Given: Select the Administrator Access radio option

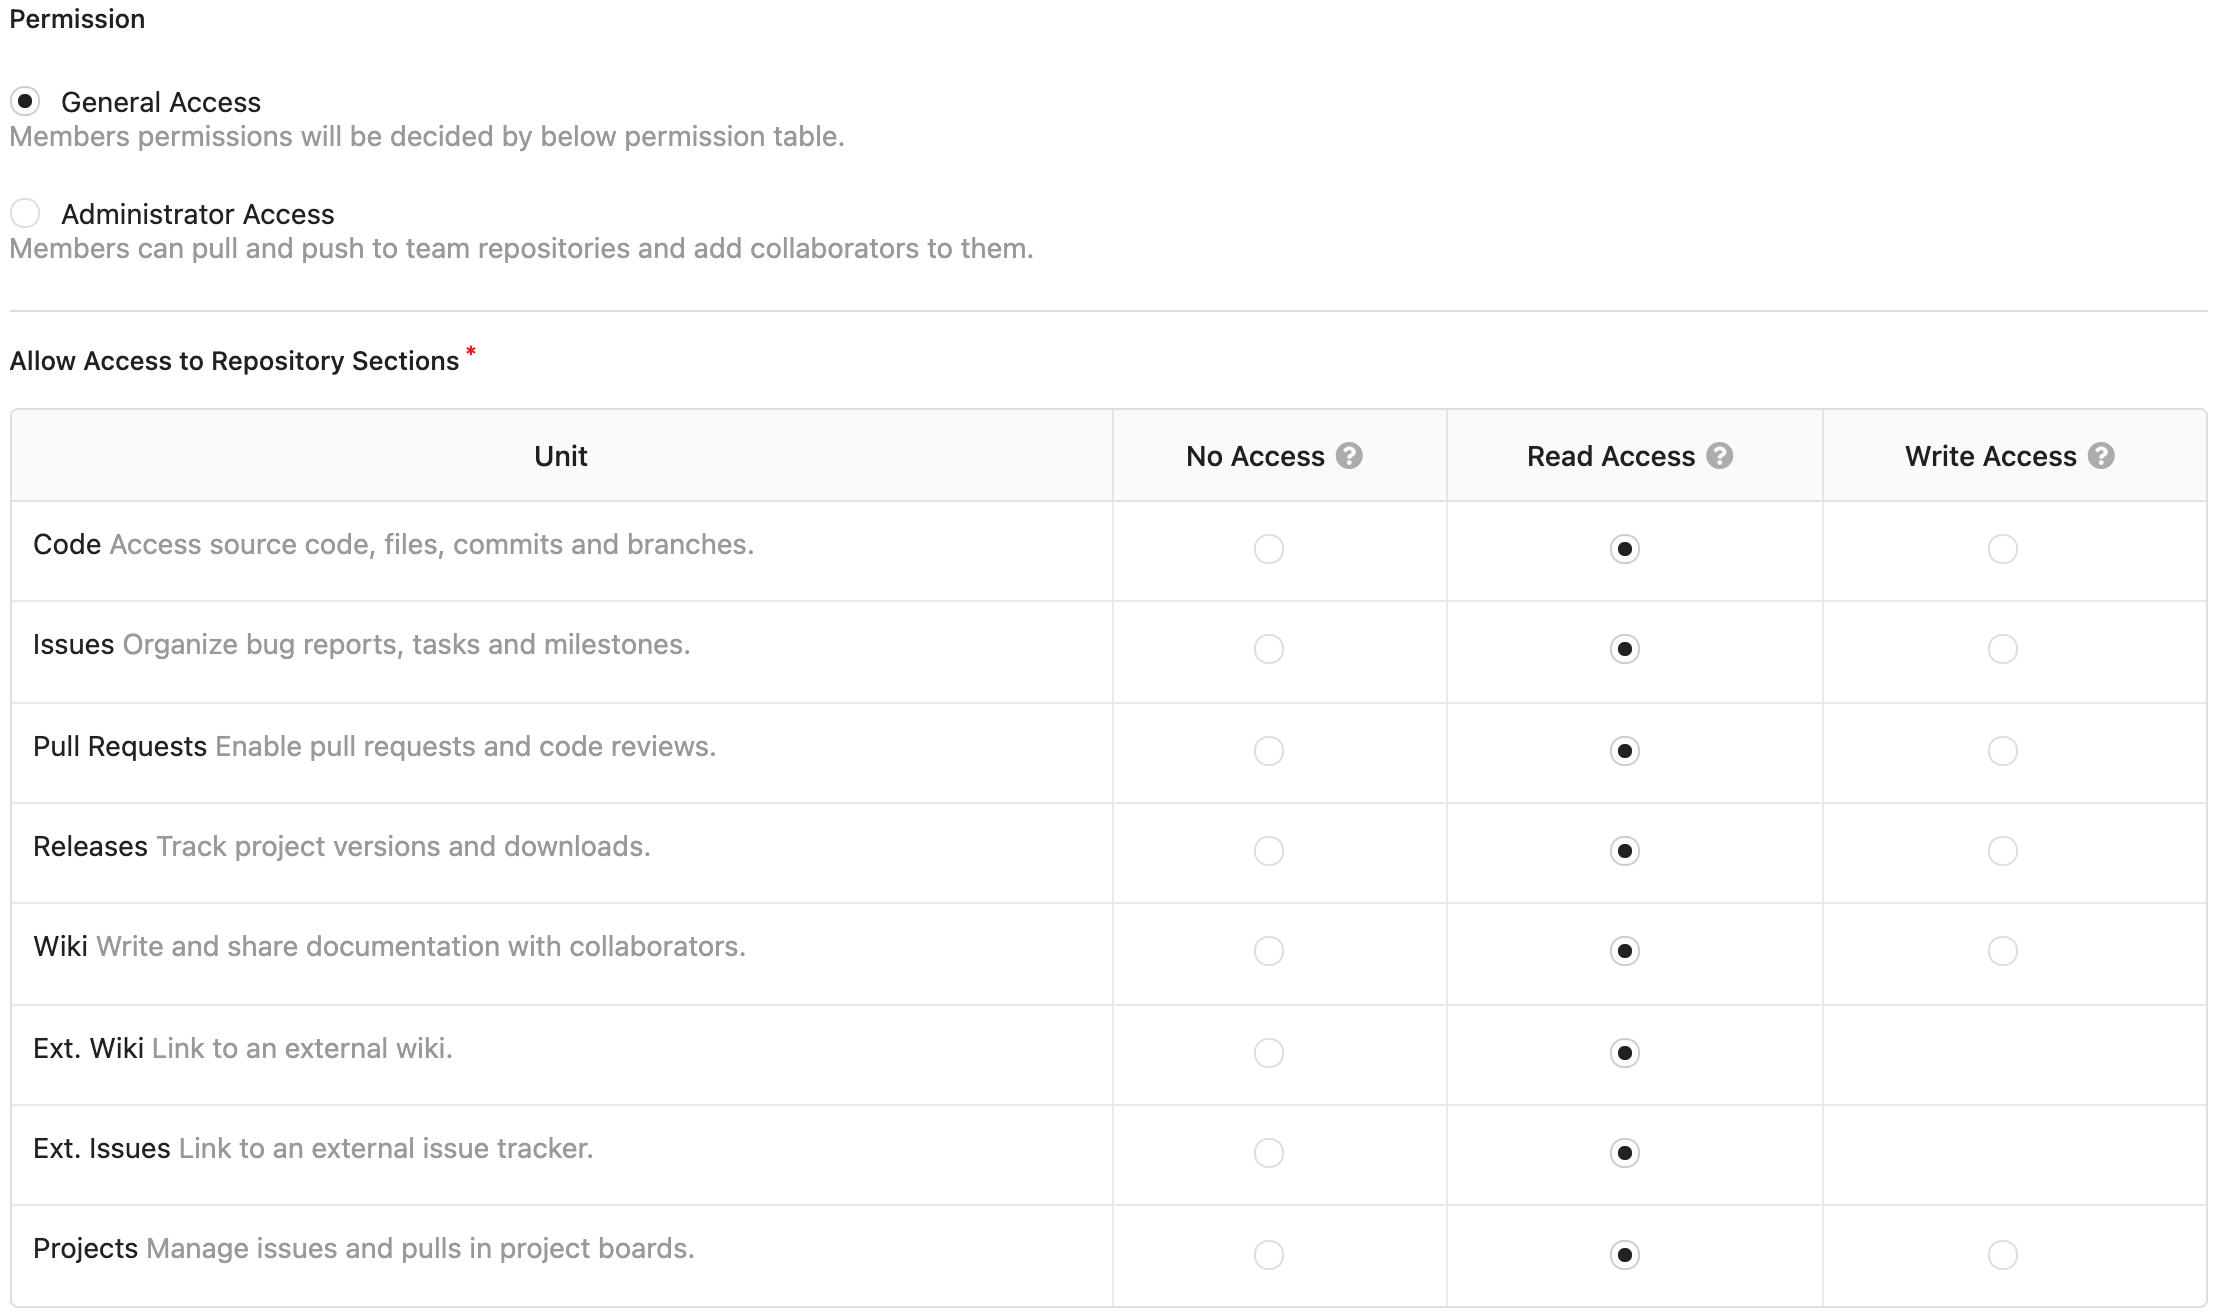Looking at the screenshot, I should click(x=25, y=213).
